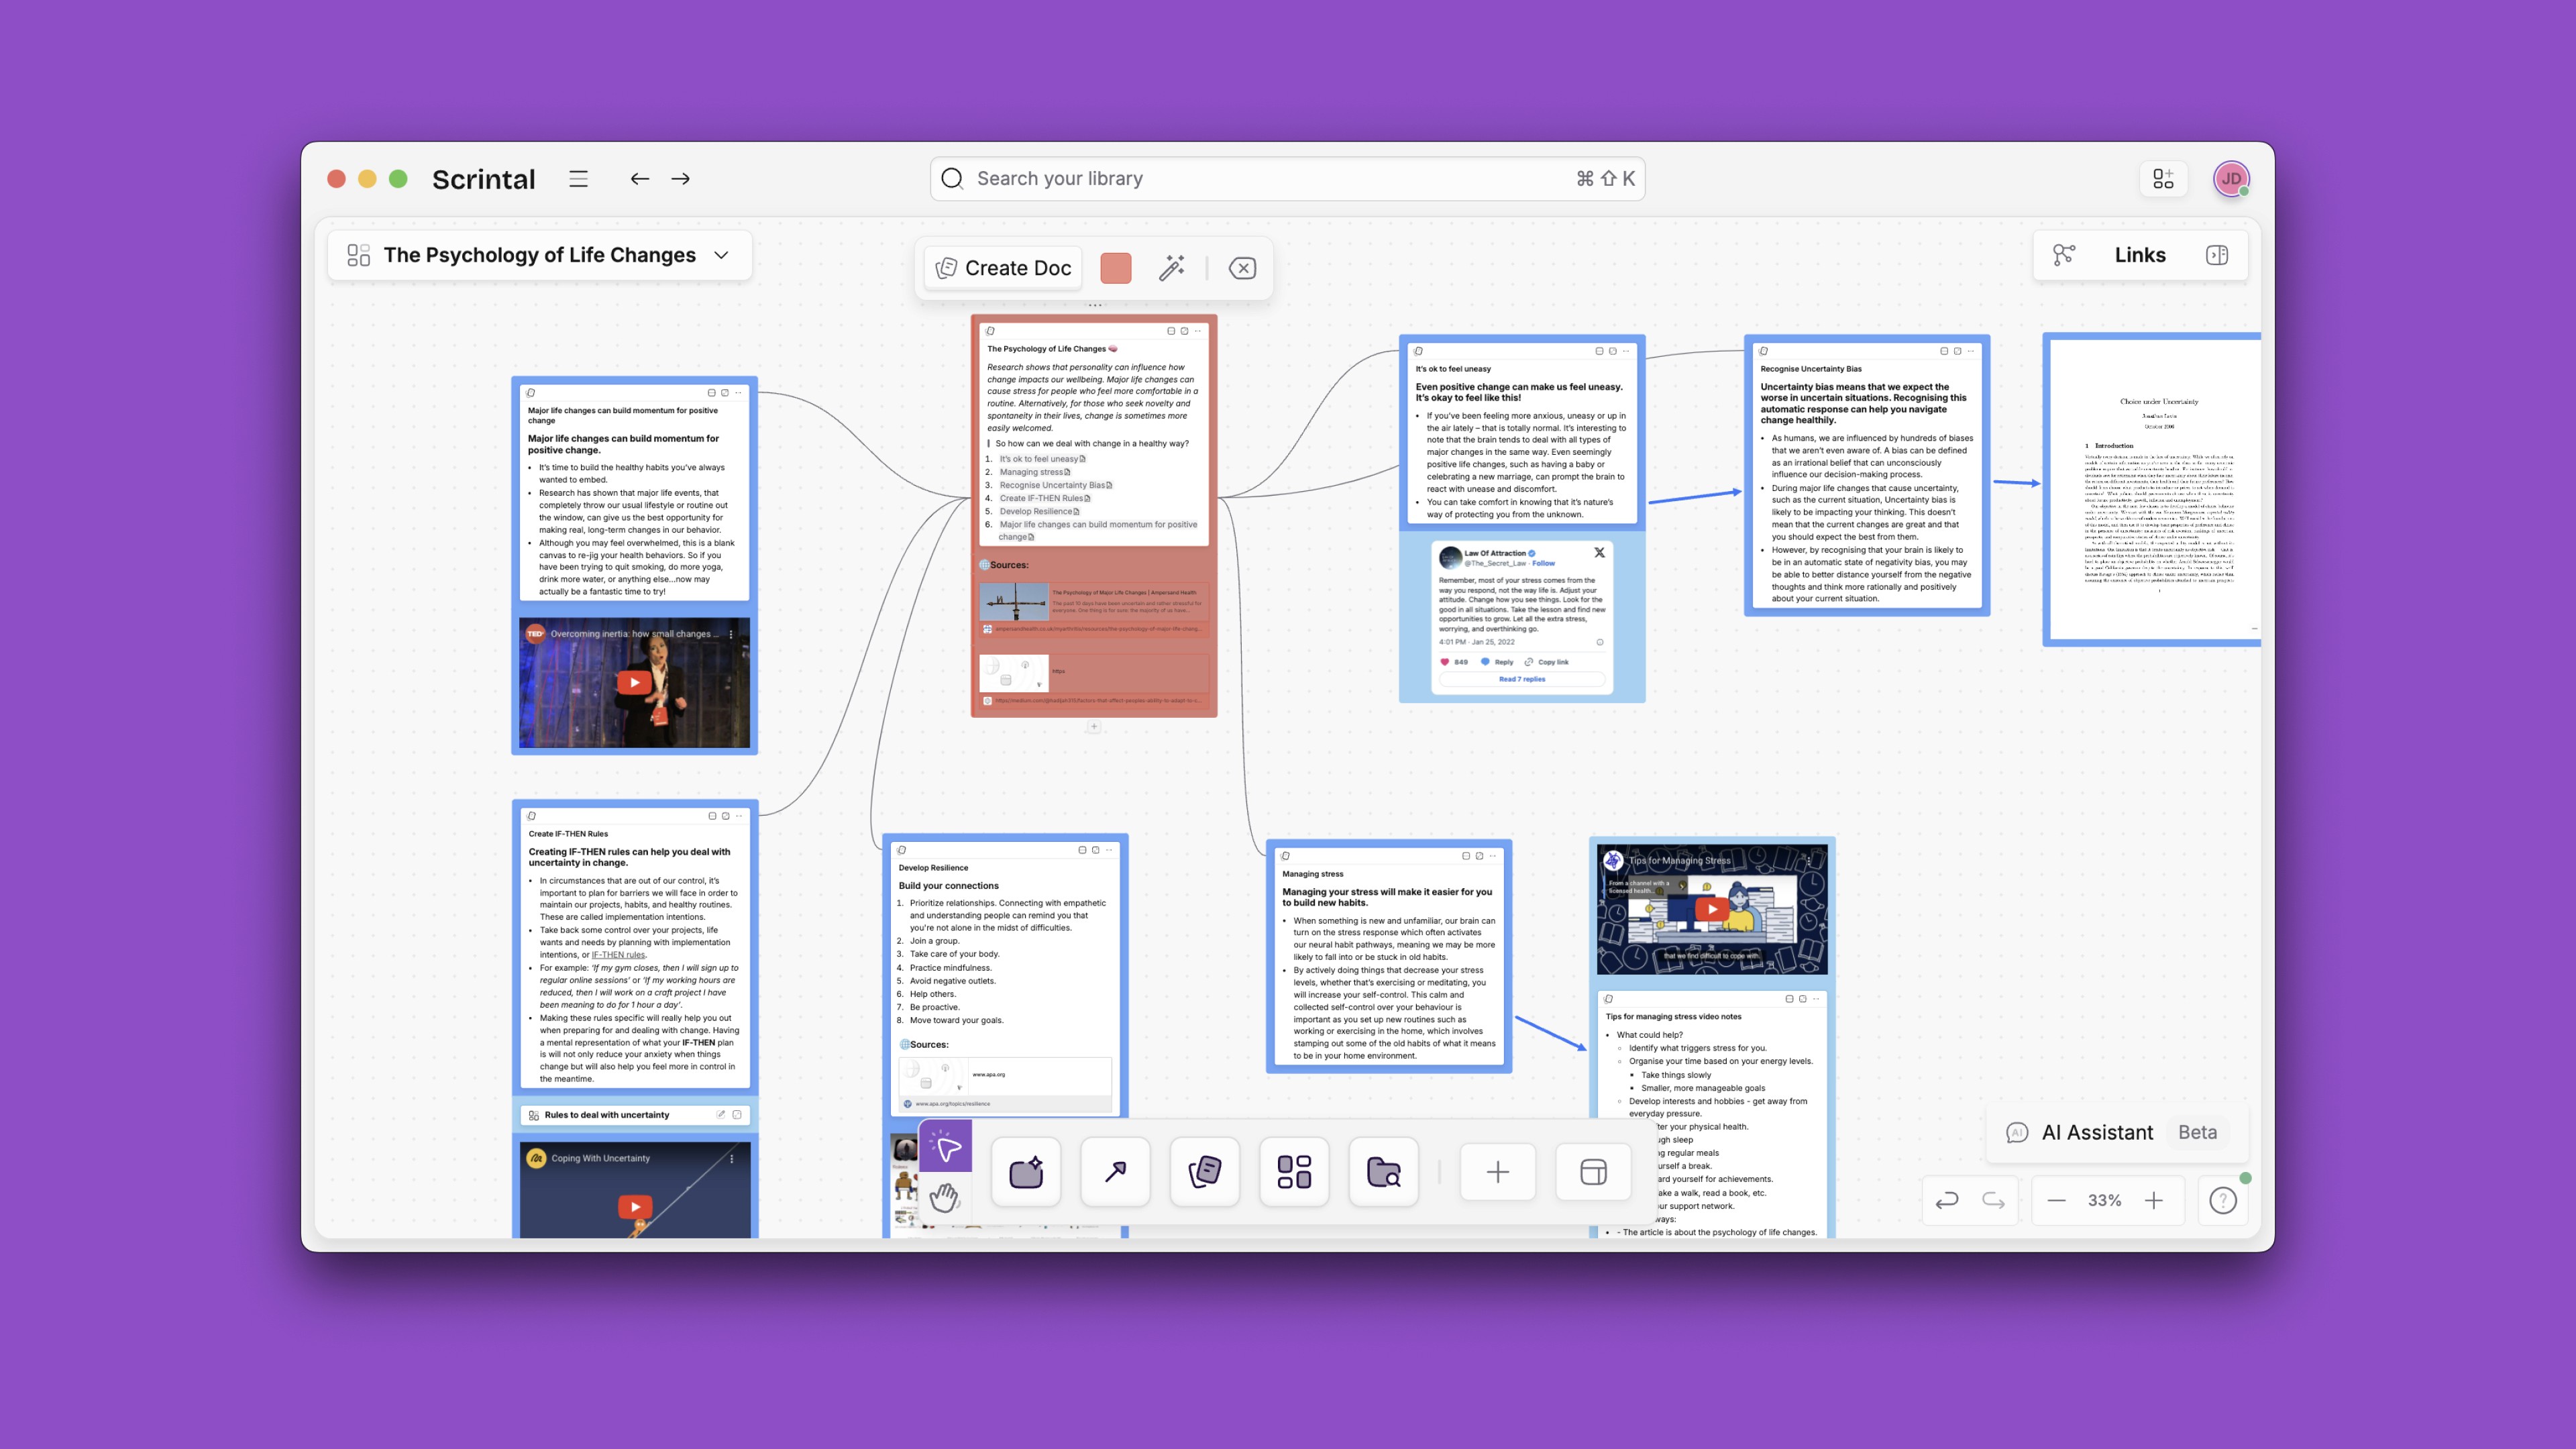2576x1449 pixels.
Task: Select the pointer selection tool
Action: click(x=945, y=1147)
